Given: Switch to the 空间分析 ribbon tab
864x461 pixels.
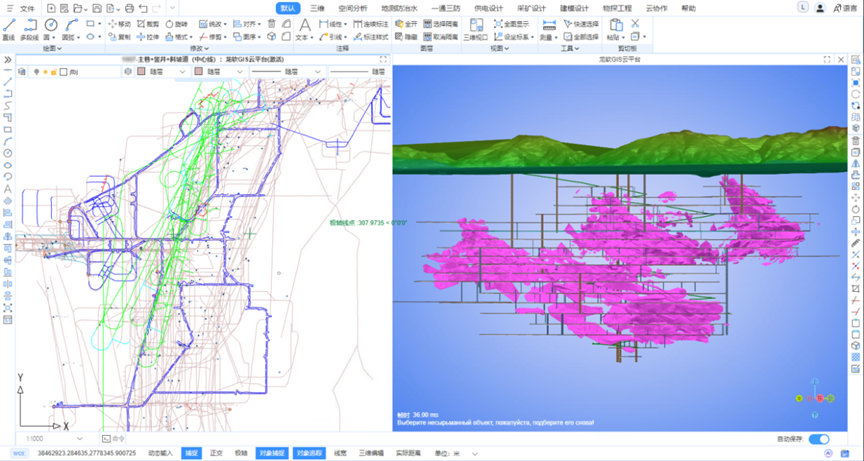Looking at the screenshot, I should click(x=353, y=8).
